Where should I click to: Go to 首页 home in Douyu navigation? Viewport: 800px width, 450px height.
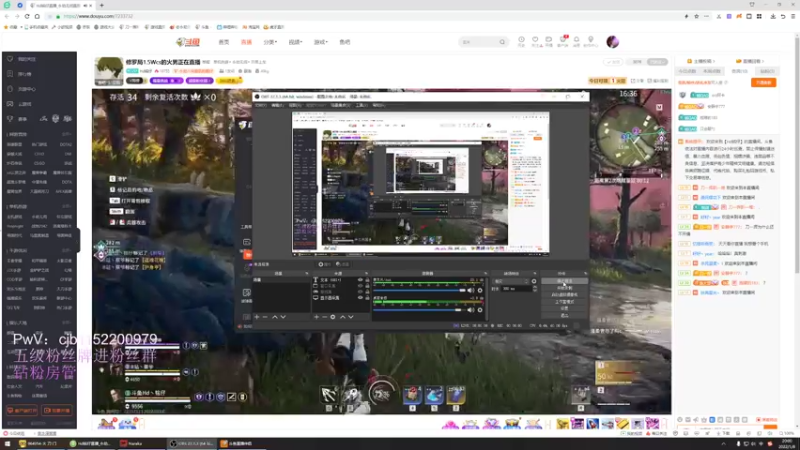[x=223, y=42]
